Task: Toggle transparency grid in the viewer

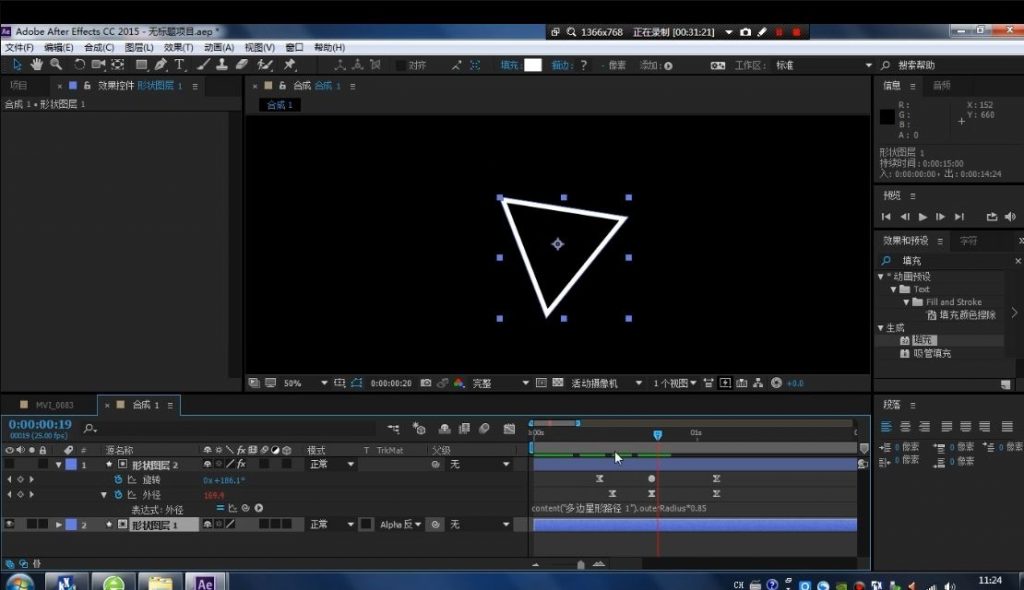Action: click(x=558, y=384)
